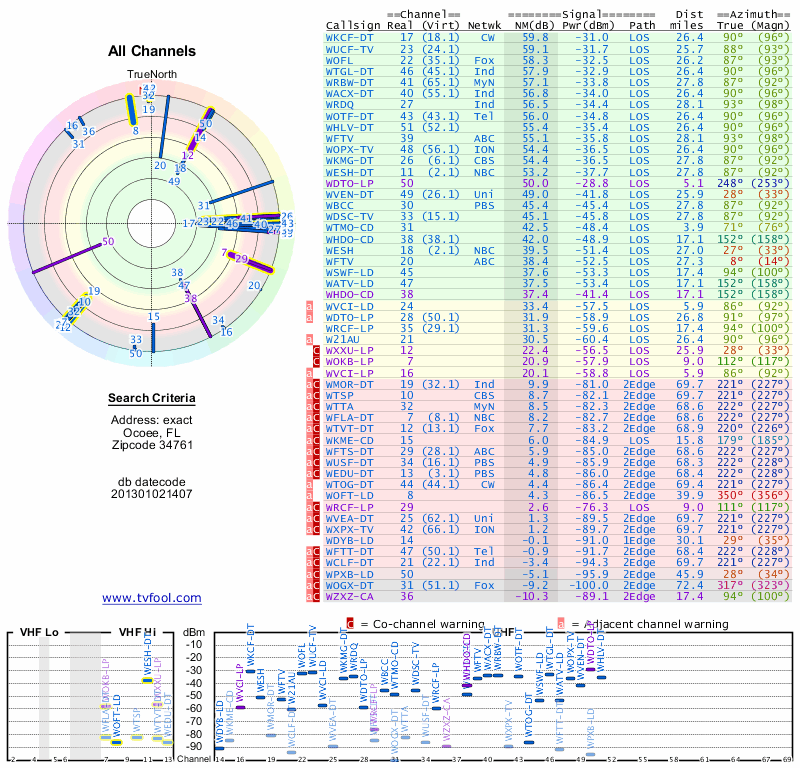Open the www.tvfool.com link

152,598
